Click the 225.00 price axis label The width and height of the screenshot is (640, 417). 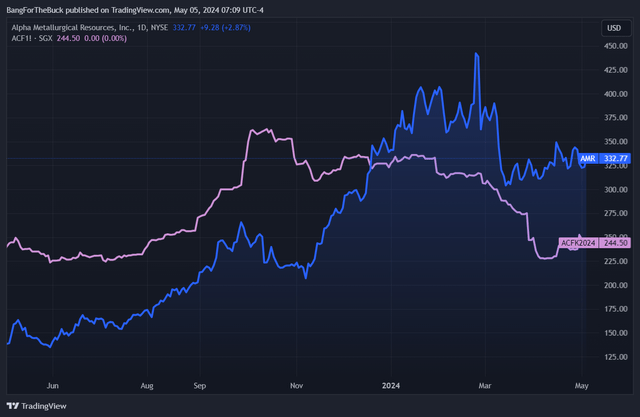[x=616, y=261]
